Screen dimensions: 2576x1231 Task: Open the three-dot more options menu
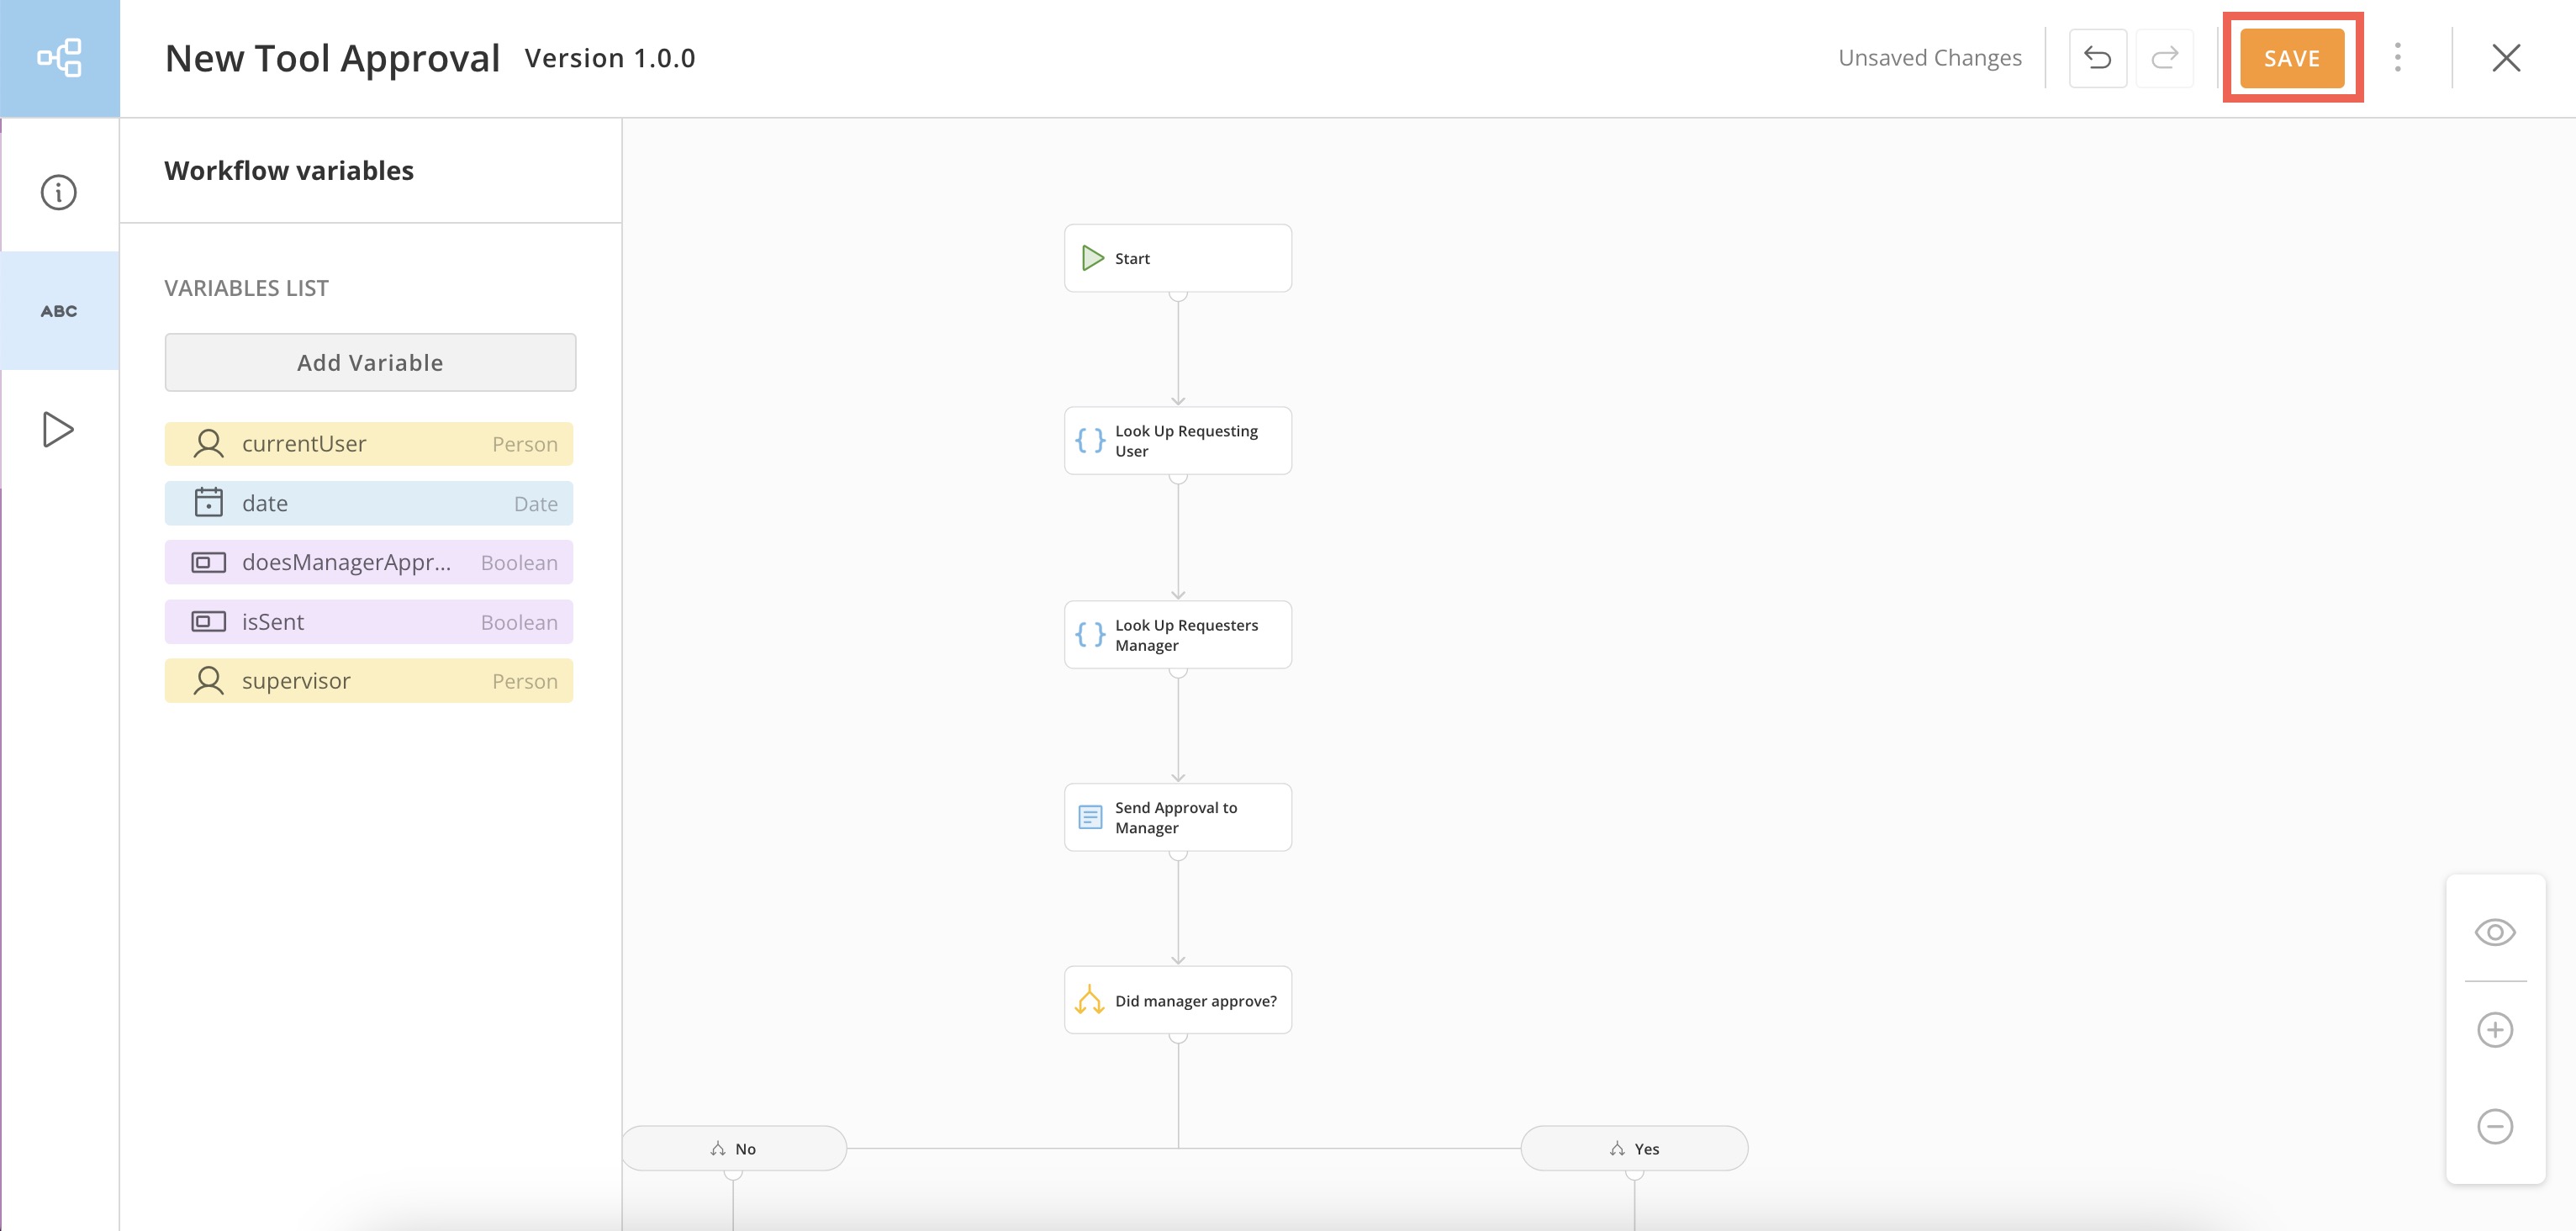[2397, 58]
